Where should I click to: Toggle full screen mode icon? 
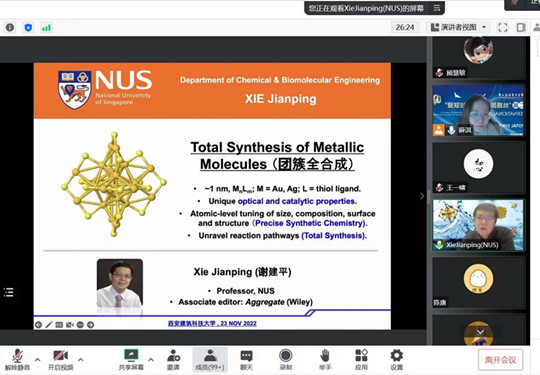pos(503,27)
